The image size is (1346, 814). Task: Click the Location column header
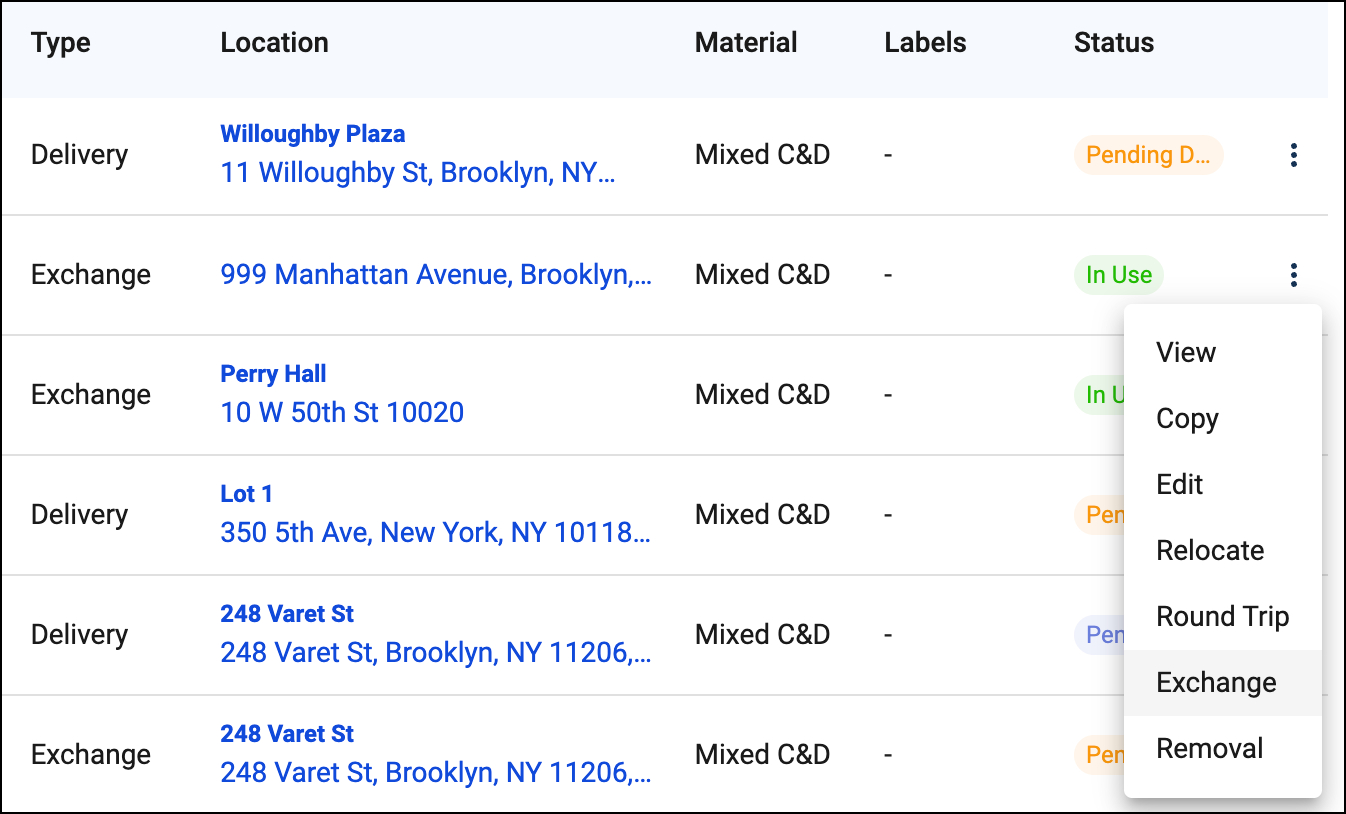point(274,43)
